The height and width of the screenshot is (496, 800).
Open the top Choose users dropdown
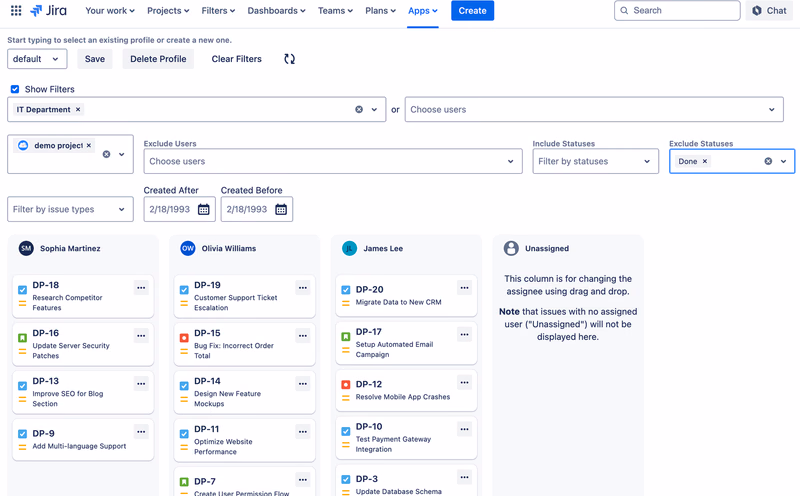pyautogui.click(x=594, y=109)
